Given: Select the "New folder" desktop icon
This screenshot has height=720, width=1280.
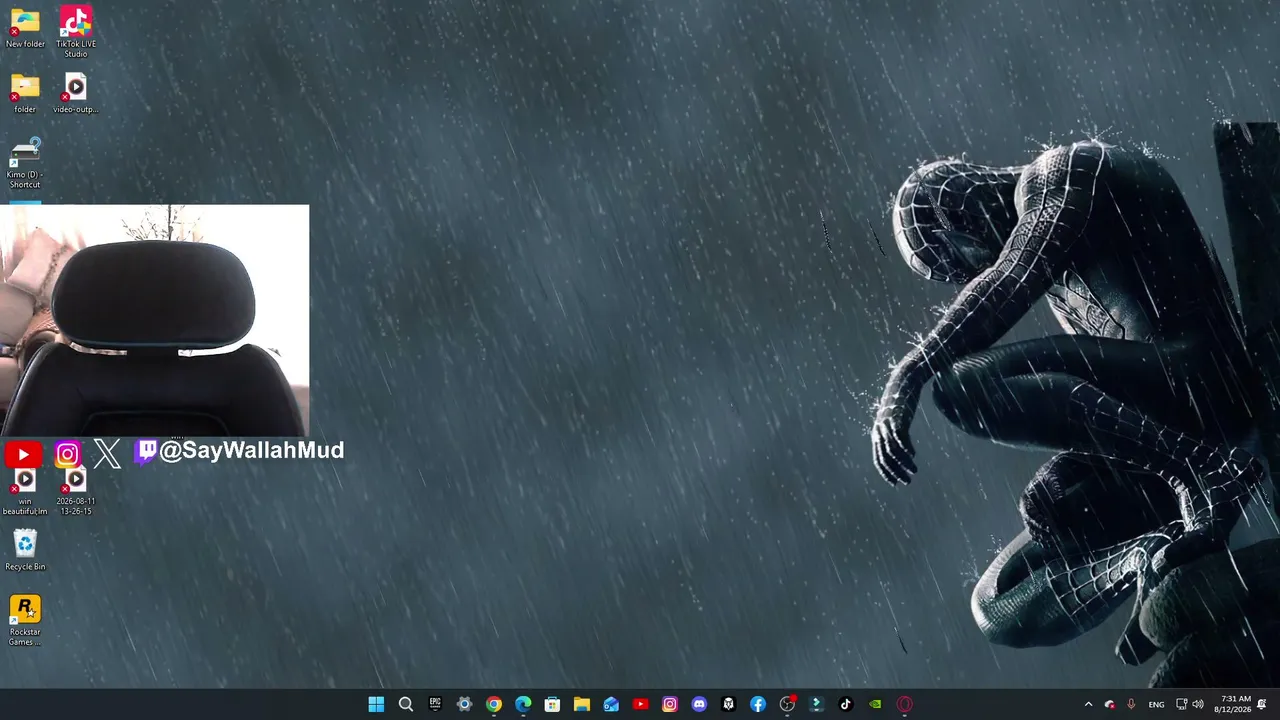Looking at the screenshot, I should point(25,28).
